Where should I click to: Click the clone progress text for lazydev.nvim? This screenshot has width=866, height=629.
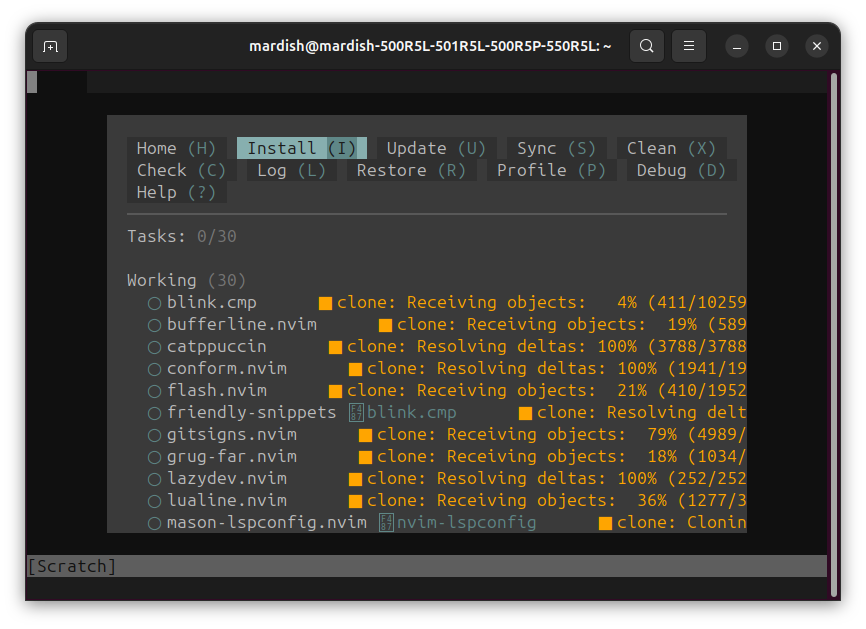(557, 479)
